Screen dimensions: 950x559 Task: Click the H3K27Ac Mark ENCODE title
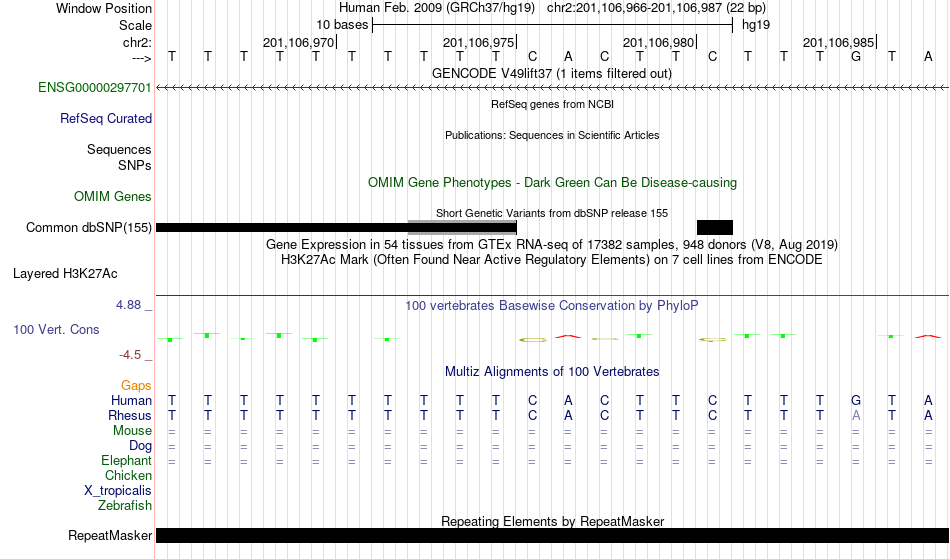click(x=552, y=260)
